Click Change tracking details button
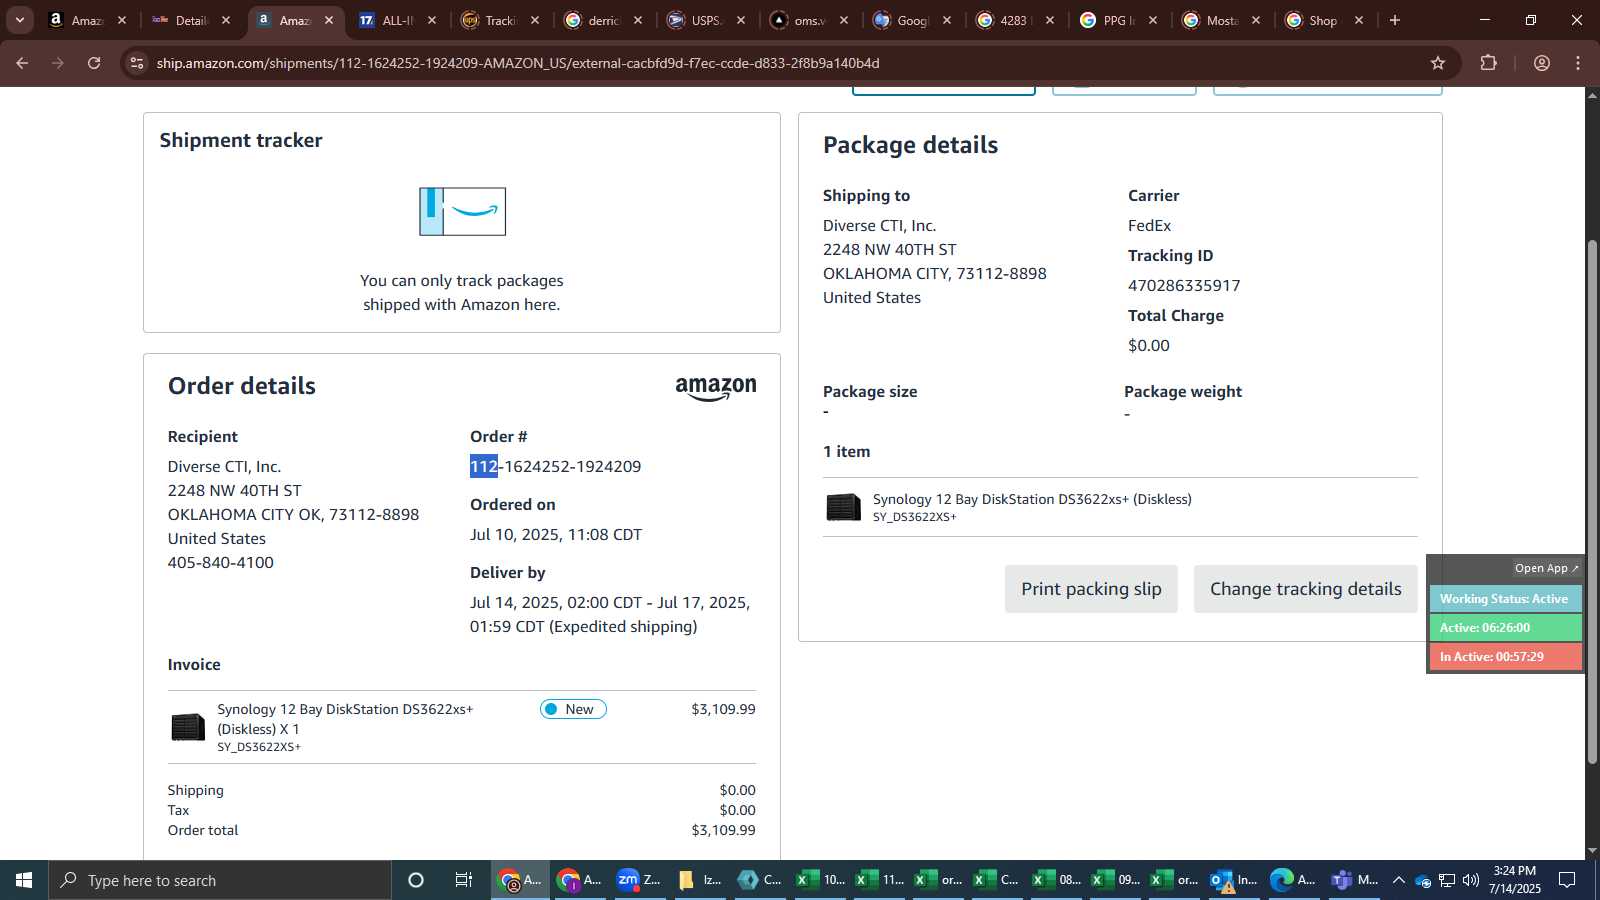 coord(1305,589)
